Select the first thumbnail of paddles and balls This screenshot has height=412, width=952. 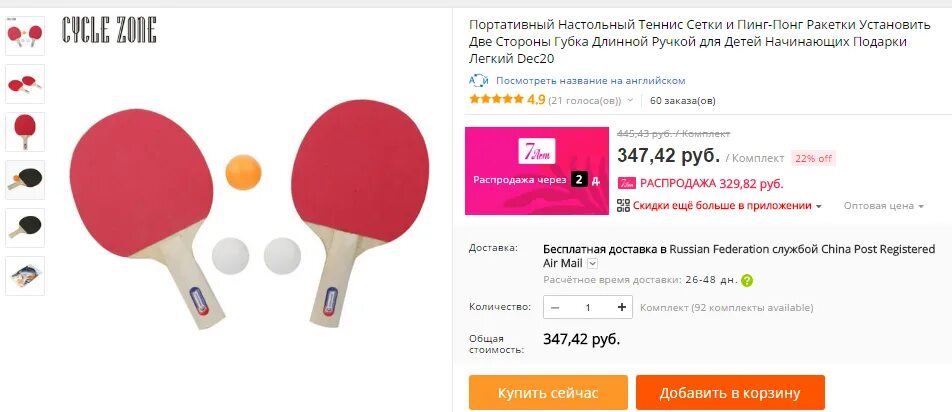[25, 36]
